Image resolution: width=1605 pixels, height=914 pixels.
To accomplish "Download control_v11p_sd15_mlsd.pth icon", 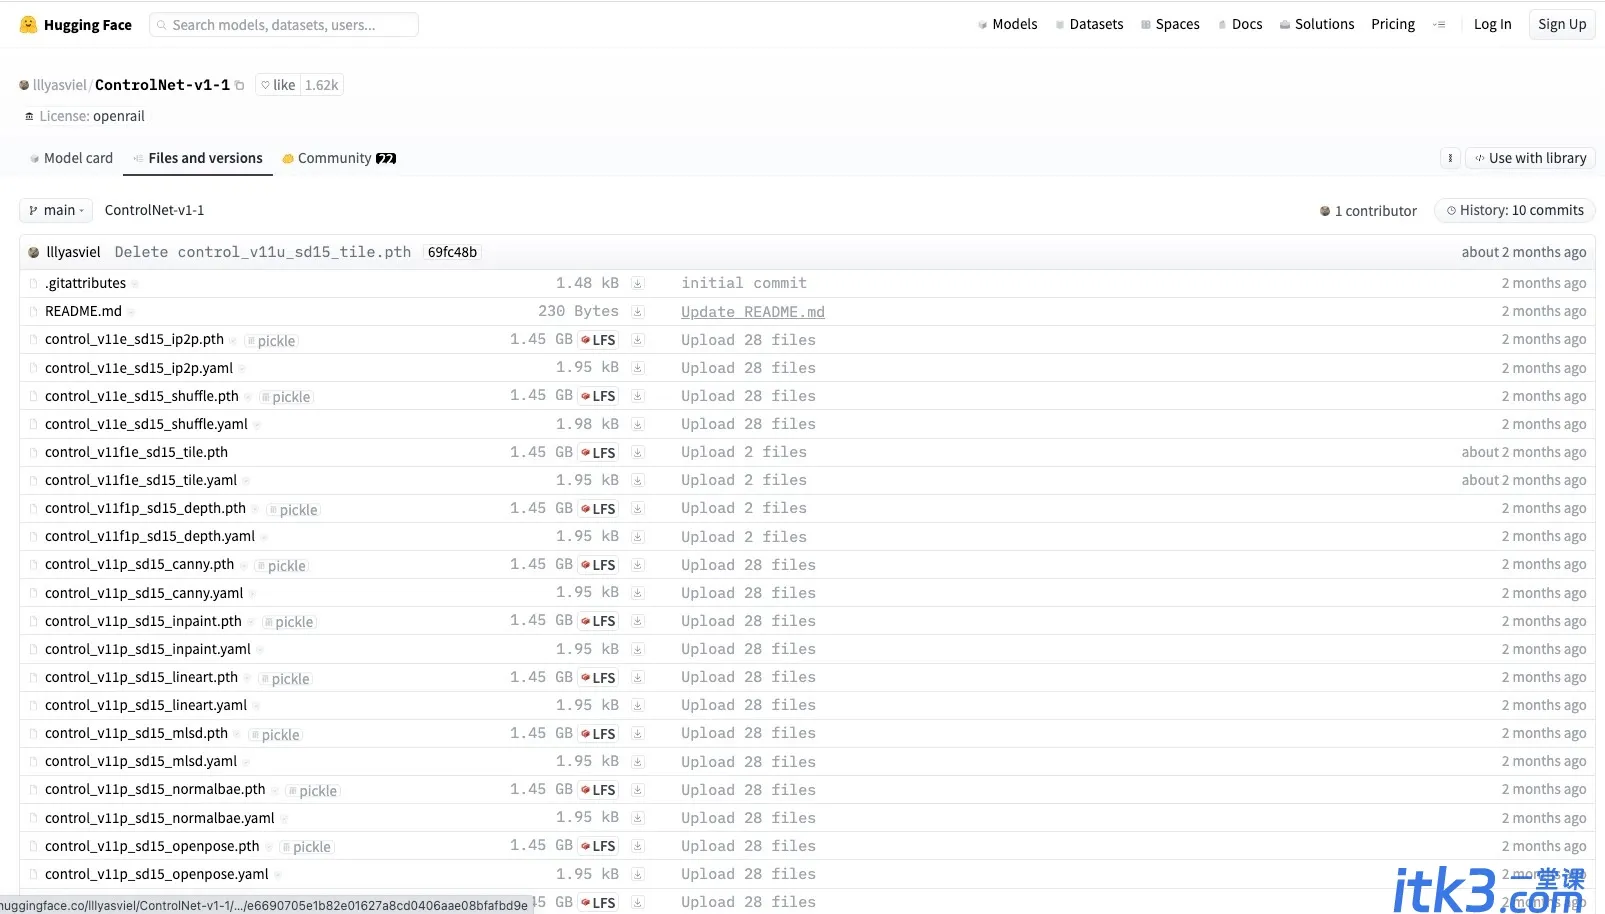I will (637, 733).
